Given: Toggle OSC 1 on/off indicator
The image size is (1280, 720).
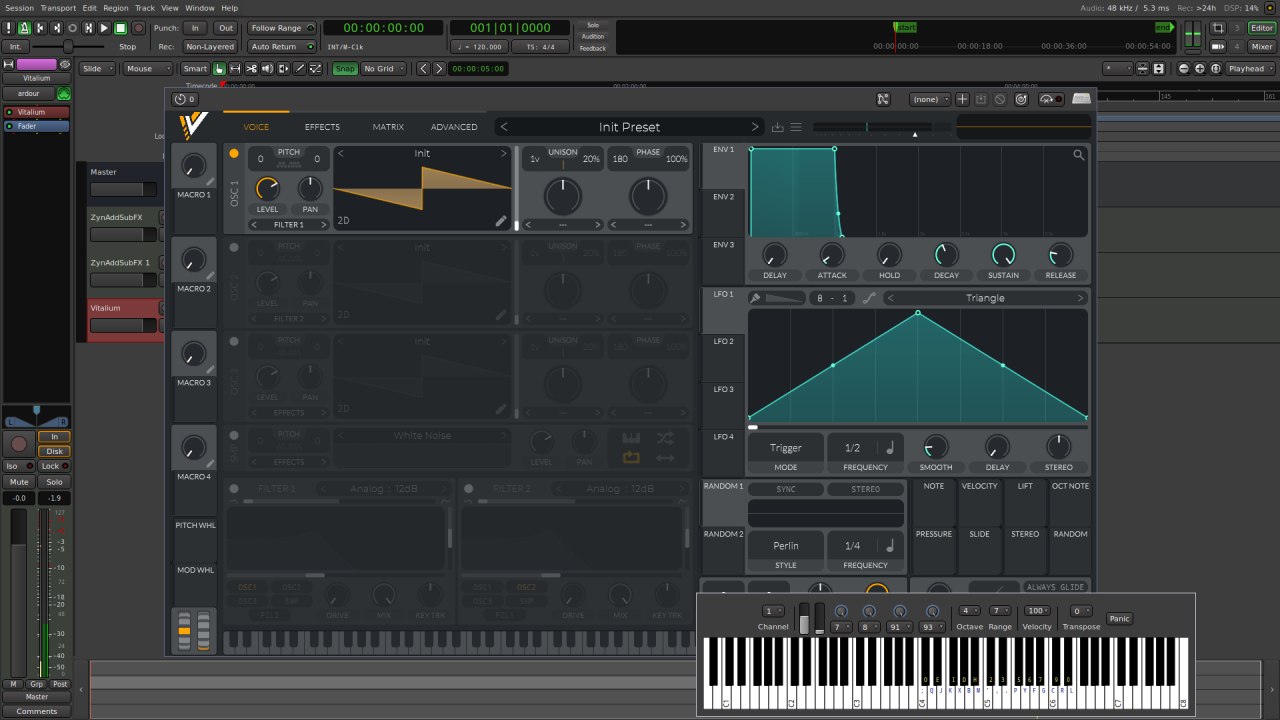Looking at the screenshot, I should (x=234, y=154).
